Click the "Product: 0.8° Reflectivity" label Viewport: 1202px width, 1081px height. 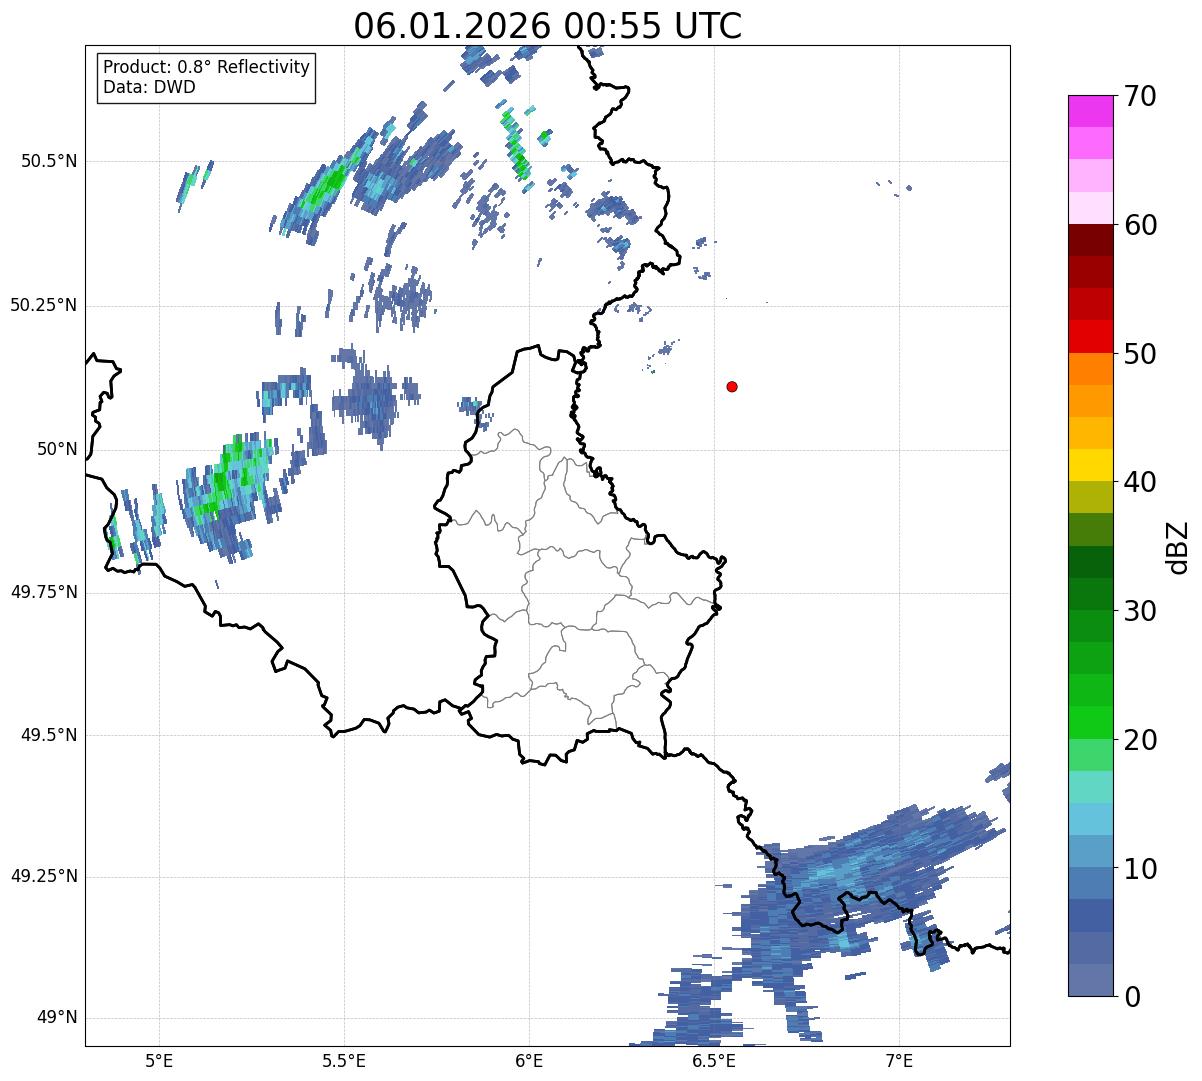207,67
